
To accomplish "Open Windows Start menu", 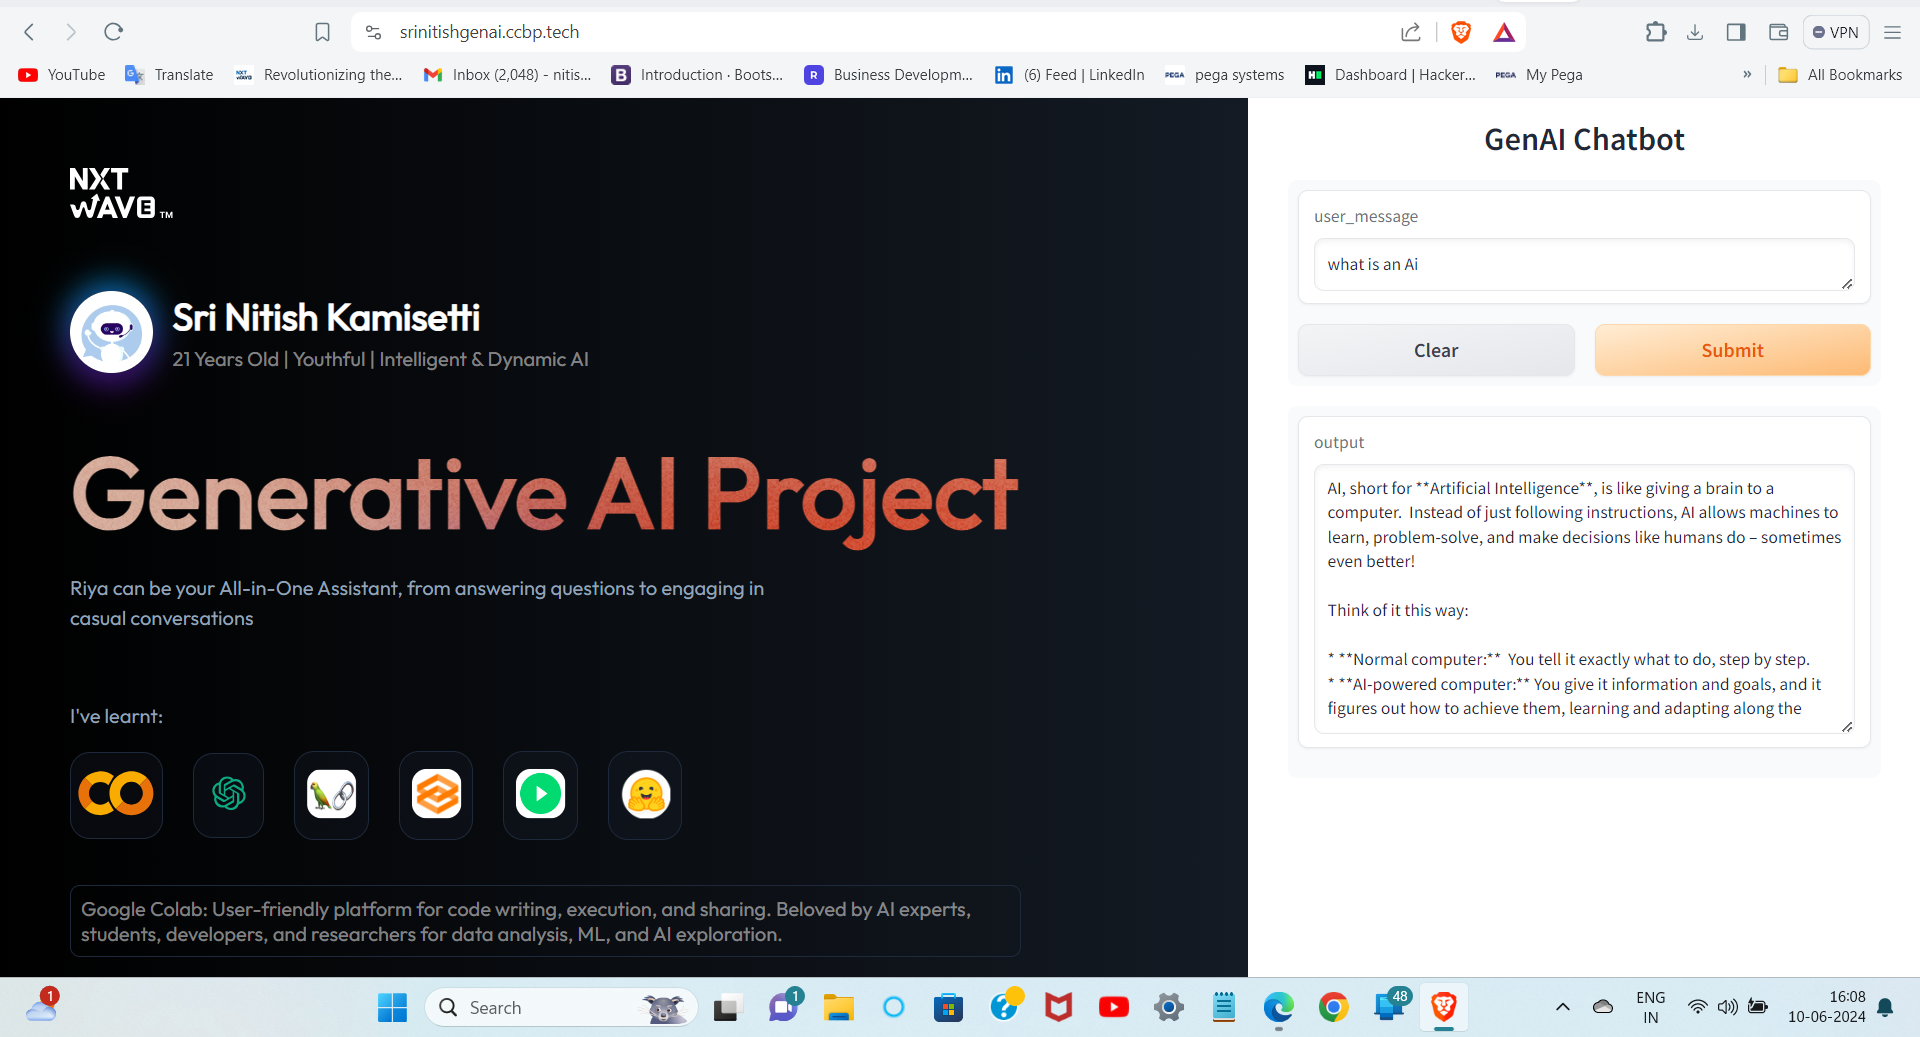I will point(392,1007).
